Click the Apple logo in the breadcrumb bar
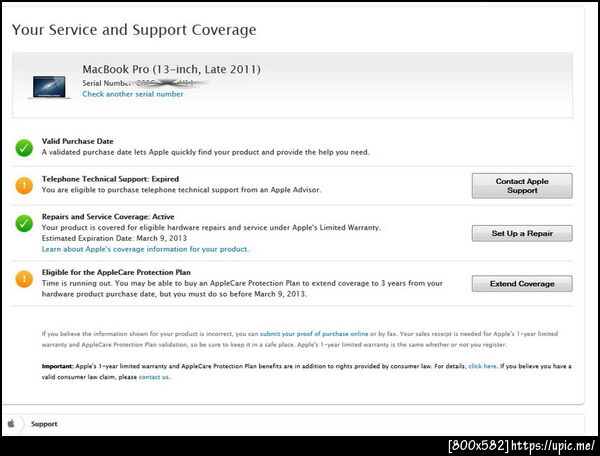 coord(11,423)
